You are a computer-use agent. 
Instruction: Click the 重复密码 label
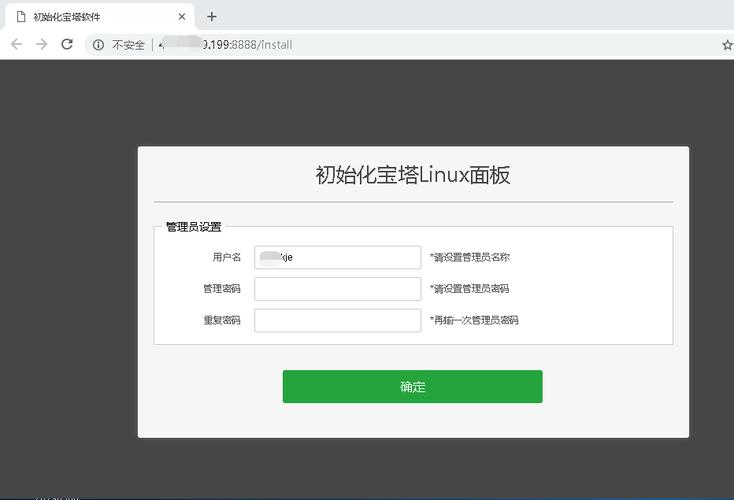coord(222,320)
